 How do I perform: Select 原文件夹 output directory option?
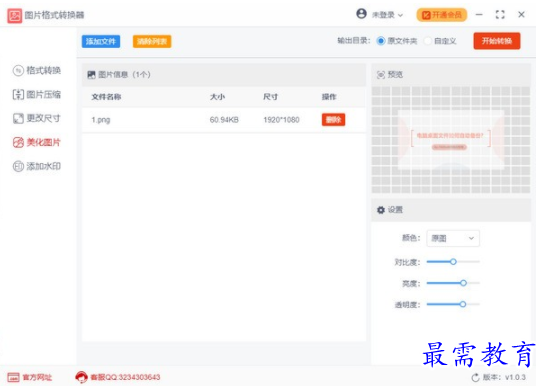[x=397, y=41]
